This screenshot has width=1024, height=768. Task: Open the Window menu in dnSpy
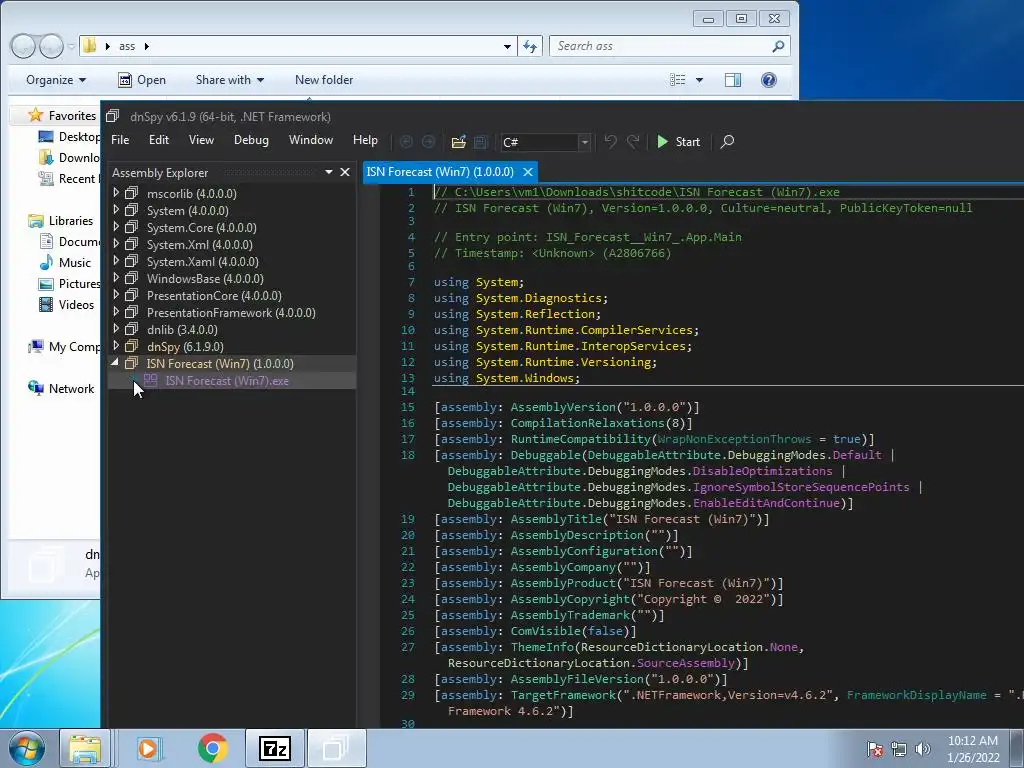(x=311, y=140)
